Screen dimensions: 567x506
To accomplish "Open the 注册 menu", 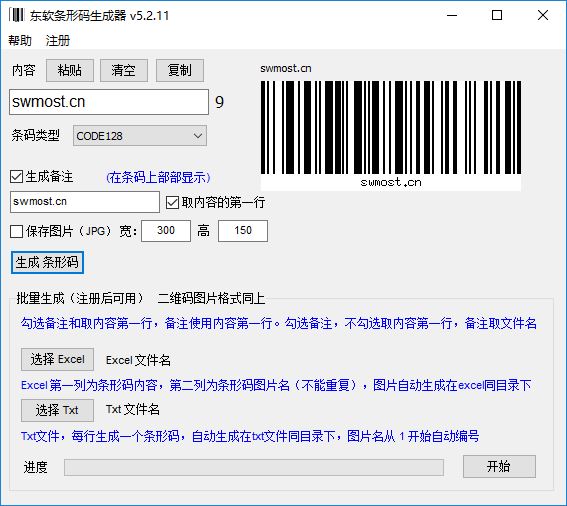I will click(x=57, y=40).
